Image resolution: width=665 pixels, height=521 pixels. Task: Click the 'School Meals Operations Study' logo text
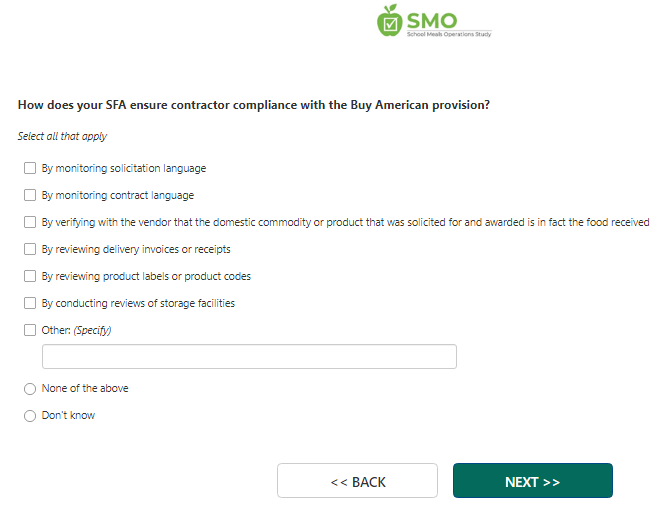(x=448, y=34)
